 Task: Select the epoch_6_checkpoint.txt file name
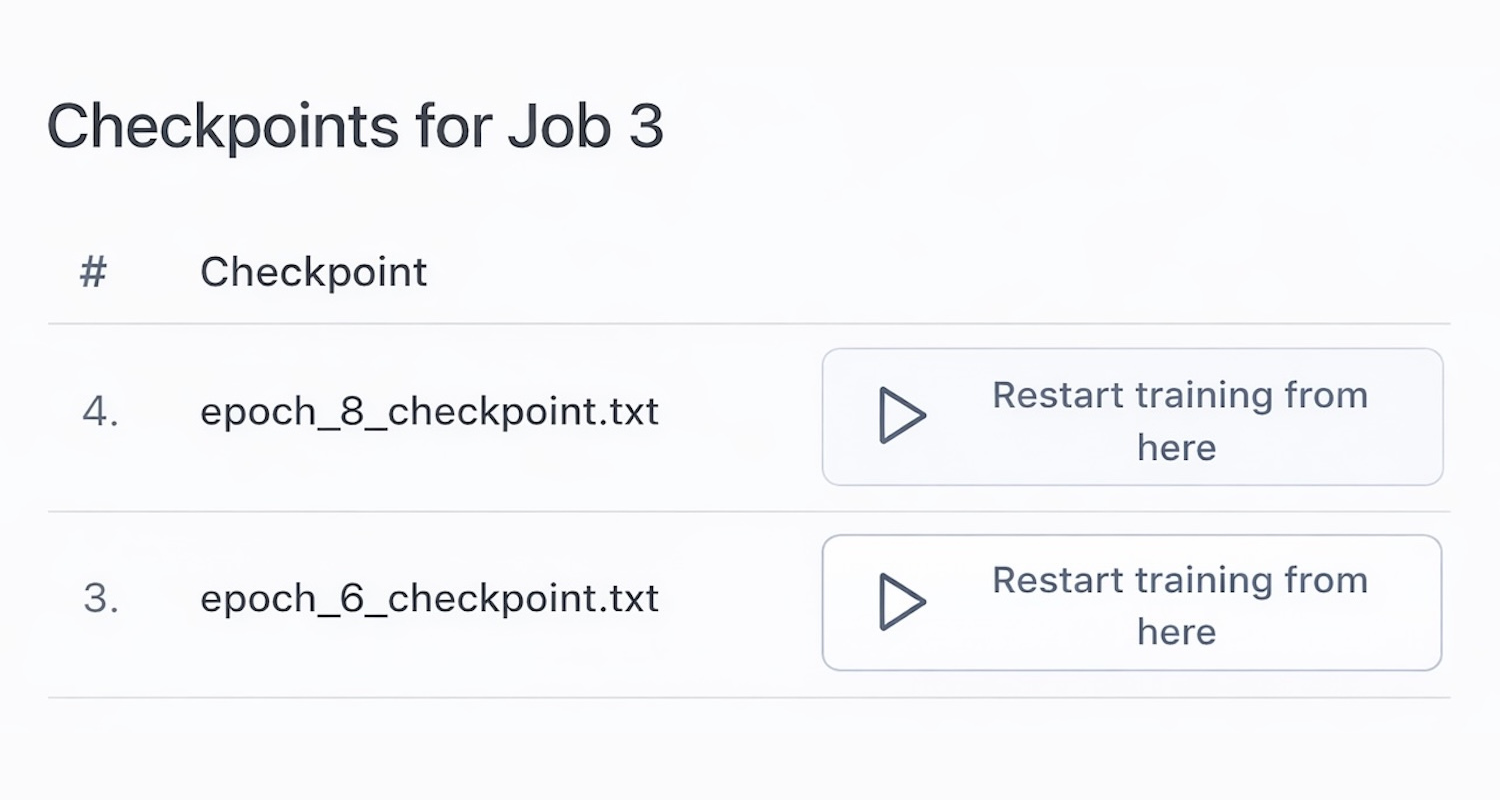pyautogui.click(x=429, y=598)
